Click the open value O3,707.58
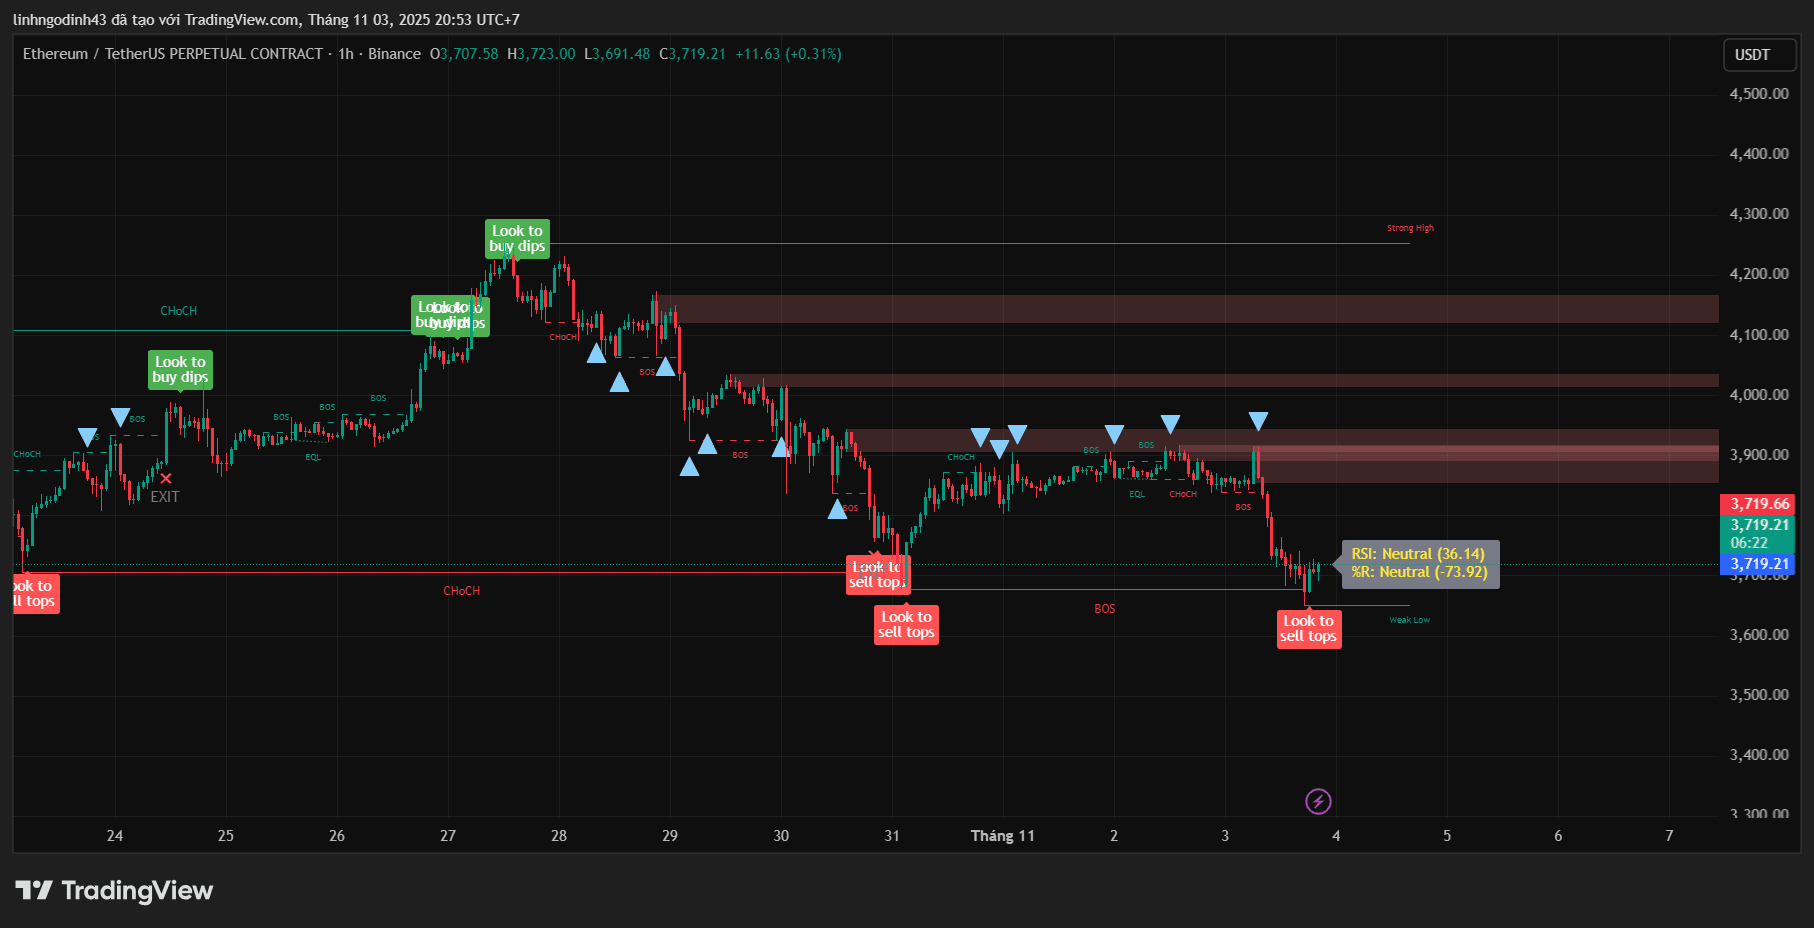Viewport: 1814px width, 928px height. pyautogui.click(x=464, y=54)
